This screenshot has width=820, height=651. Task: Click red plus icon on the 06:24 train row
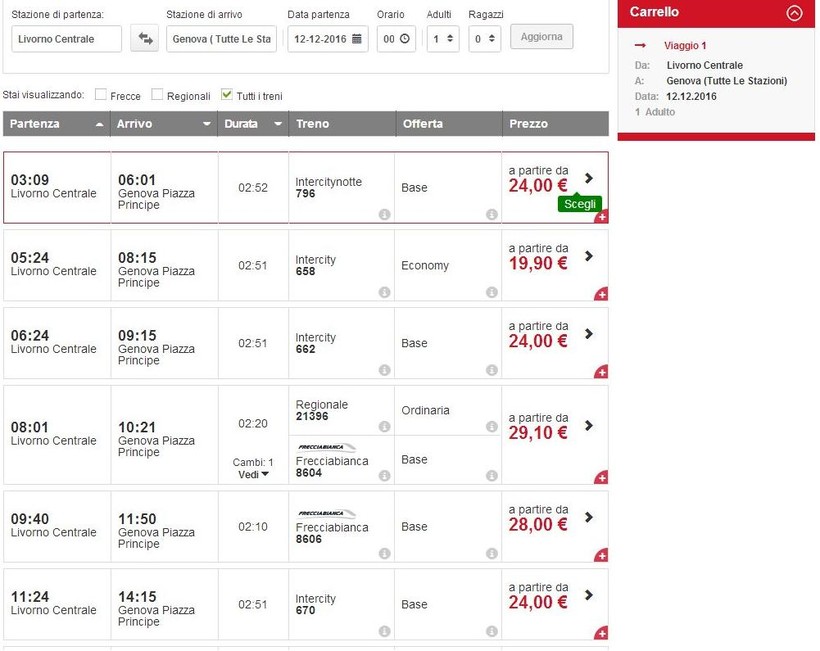601,372
